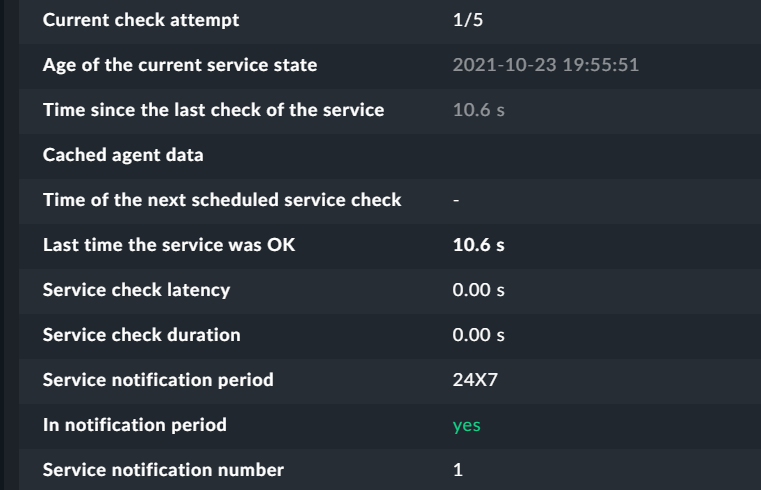This screenshot has width=761, height=490.
Task: Select "Age of the current service state" label
Action: (x=180, y=65)
